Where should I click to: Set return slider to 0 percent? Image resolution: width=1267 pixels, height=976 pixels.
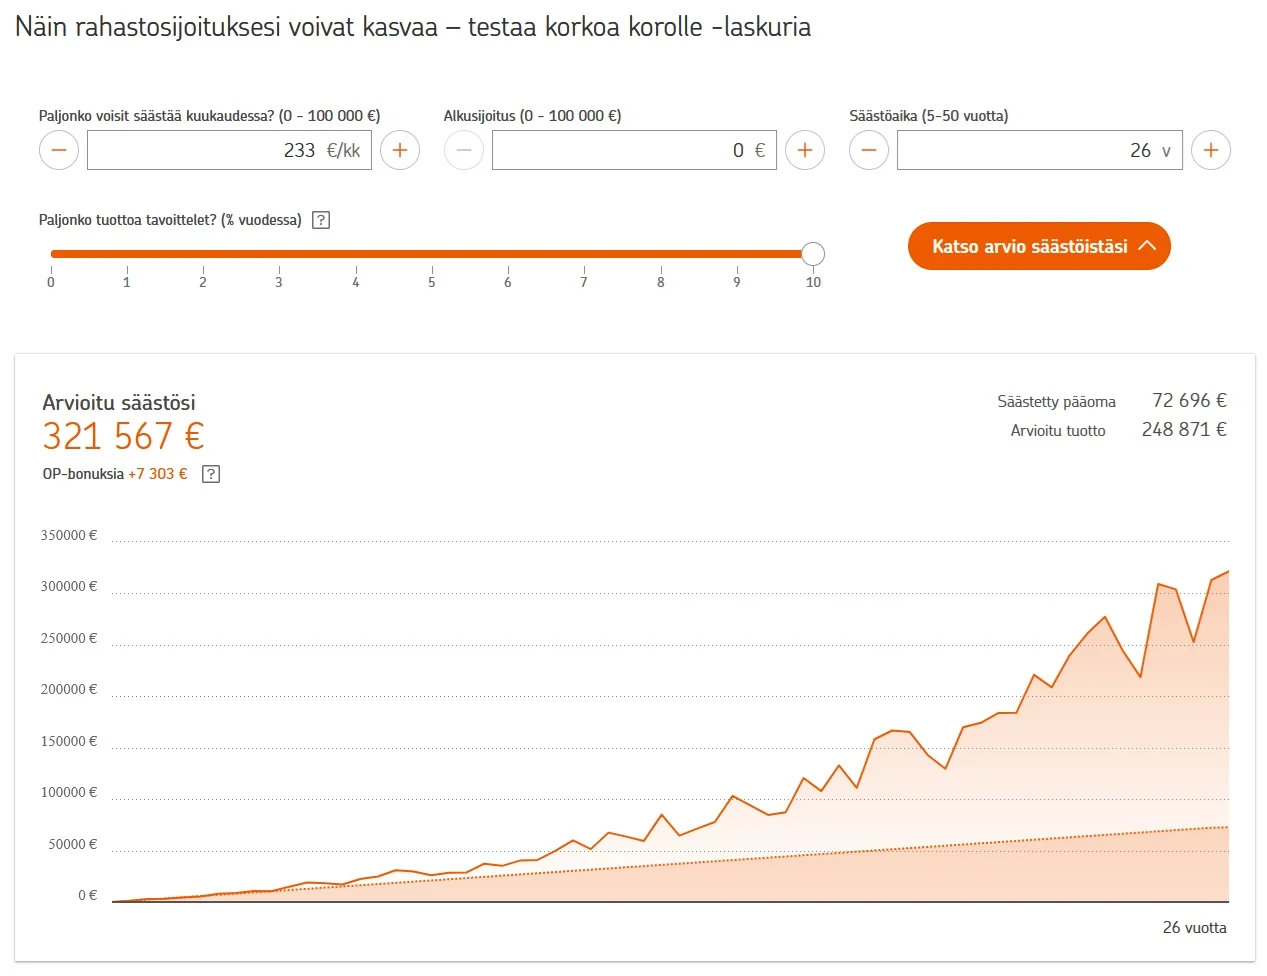(51, 254)
